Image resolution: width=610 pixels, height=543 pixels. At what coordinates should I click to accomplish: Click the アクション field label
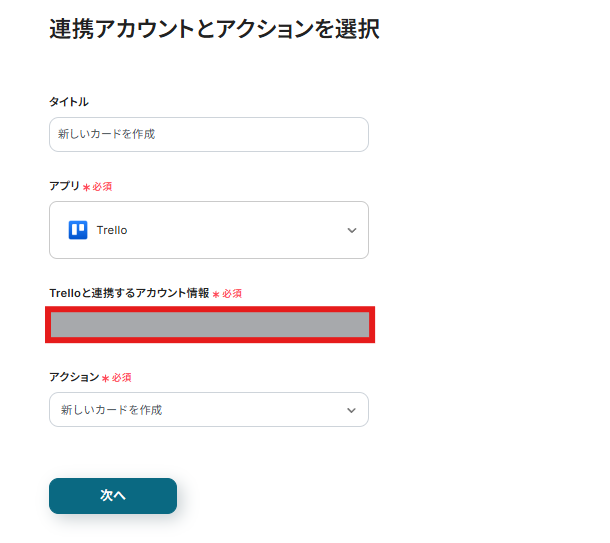click(x=74, y=377)
